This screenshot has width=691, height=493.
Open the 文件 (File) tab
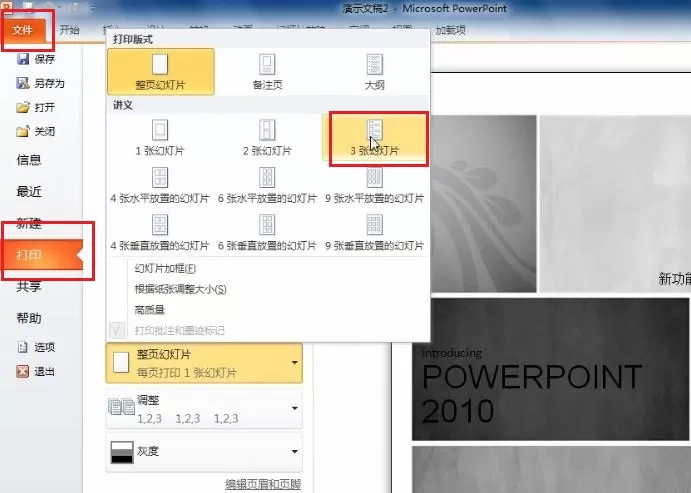24,30
